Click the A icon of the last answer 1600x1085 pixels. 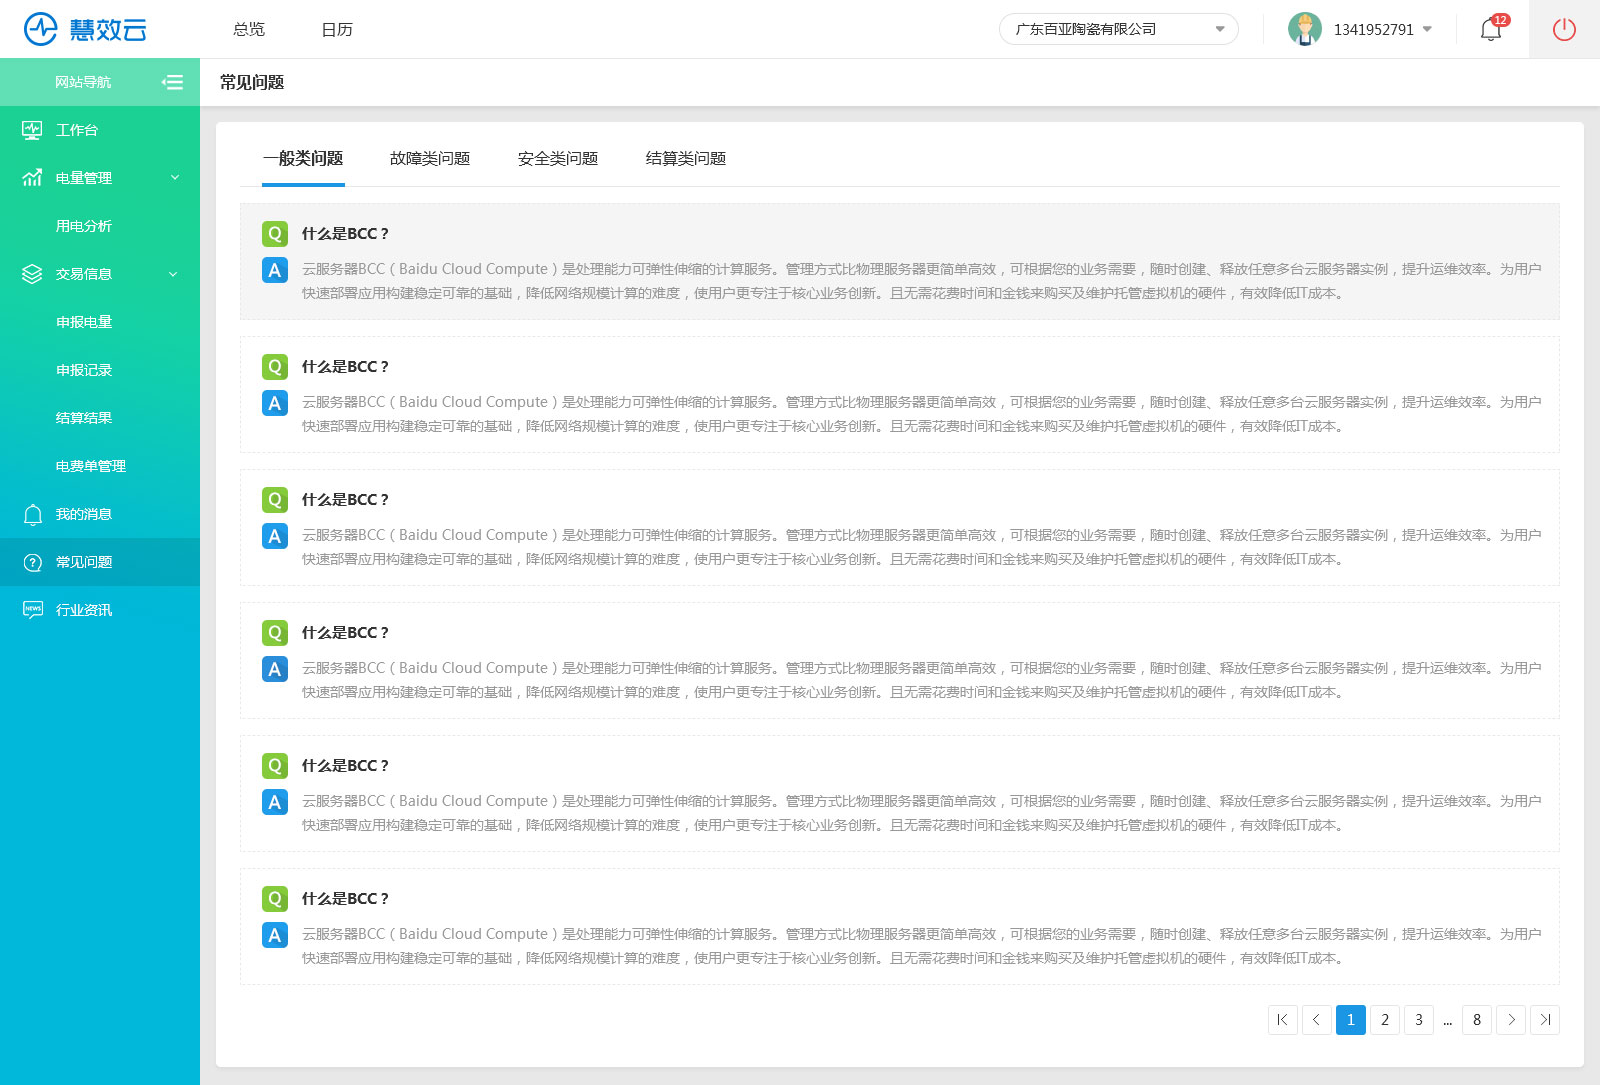click(x=275, y=935)
